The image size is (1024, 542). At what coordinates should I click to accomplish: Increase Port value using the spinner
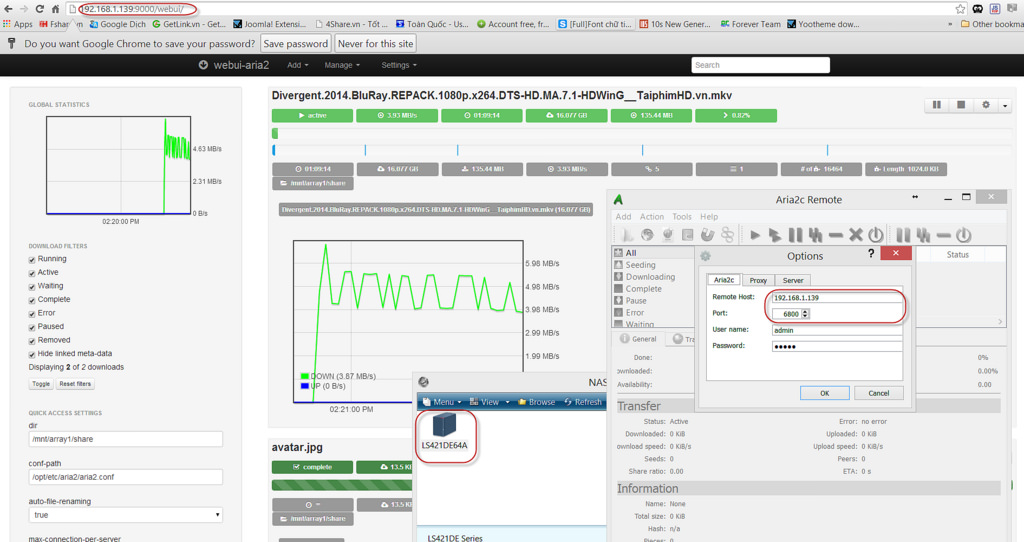coord(806,311)
